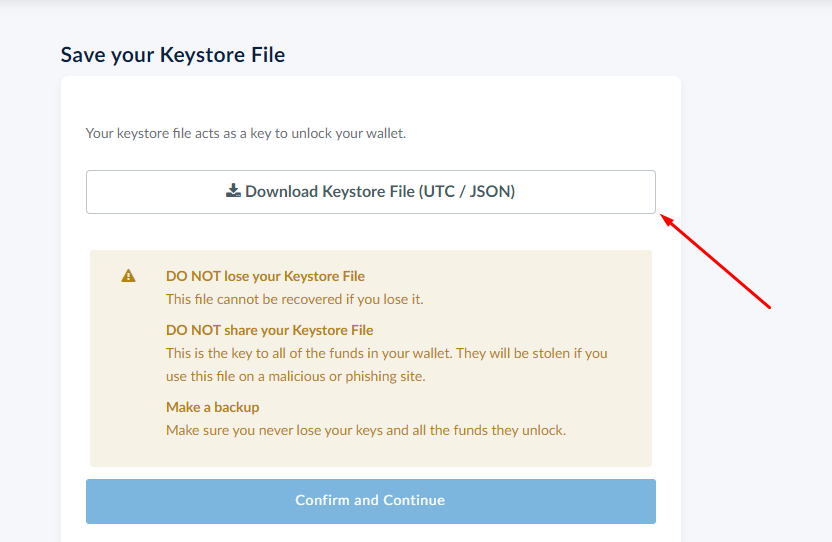The width and height of the screenshot is (832, 542).
Task: Select the 'DO NOT share your Keystore File' heading
Action: coord(269,330)
